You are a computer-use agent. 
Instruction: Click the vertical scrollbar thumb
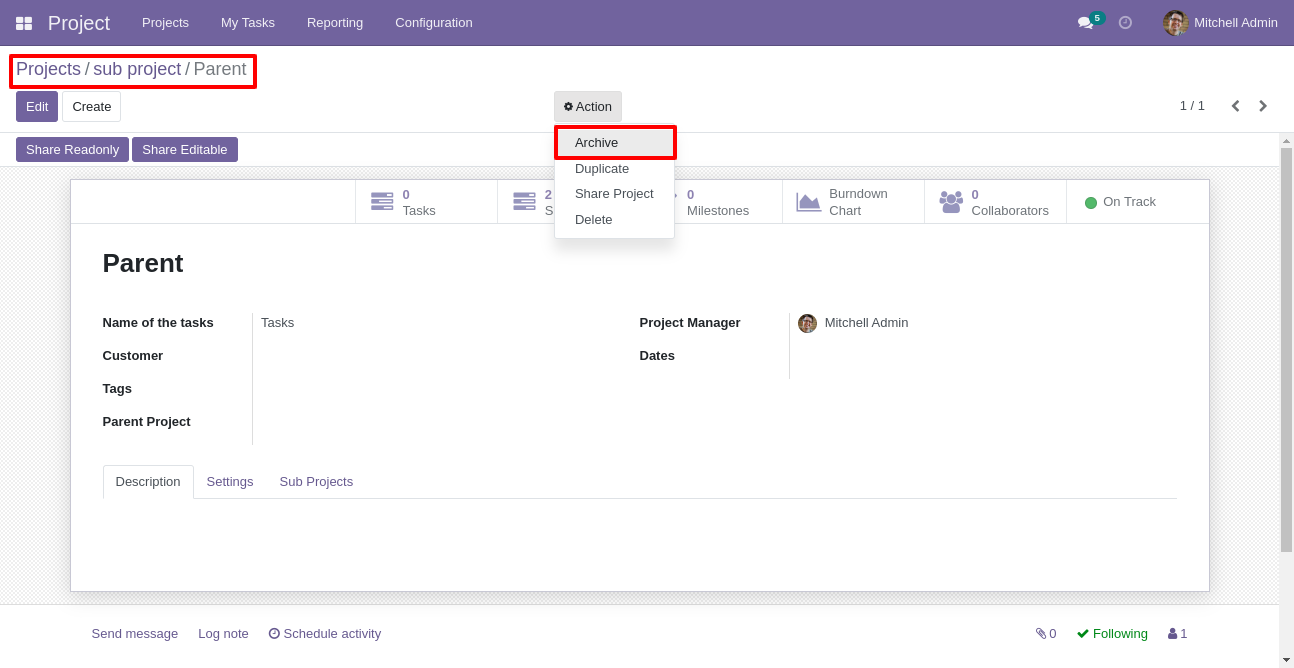click(1286, 350)
